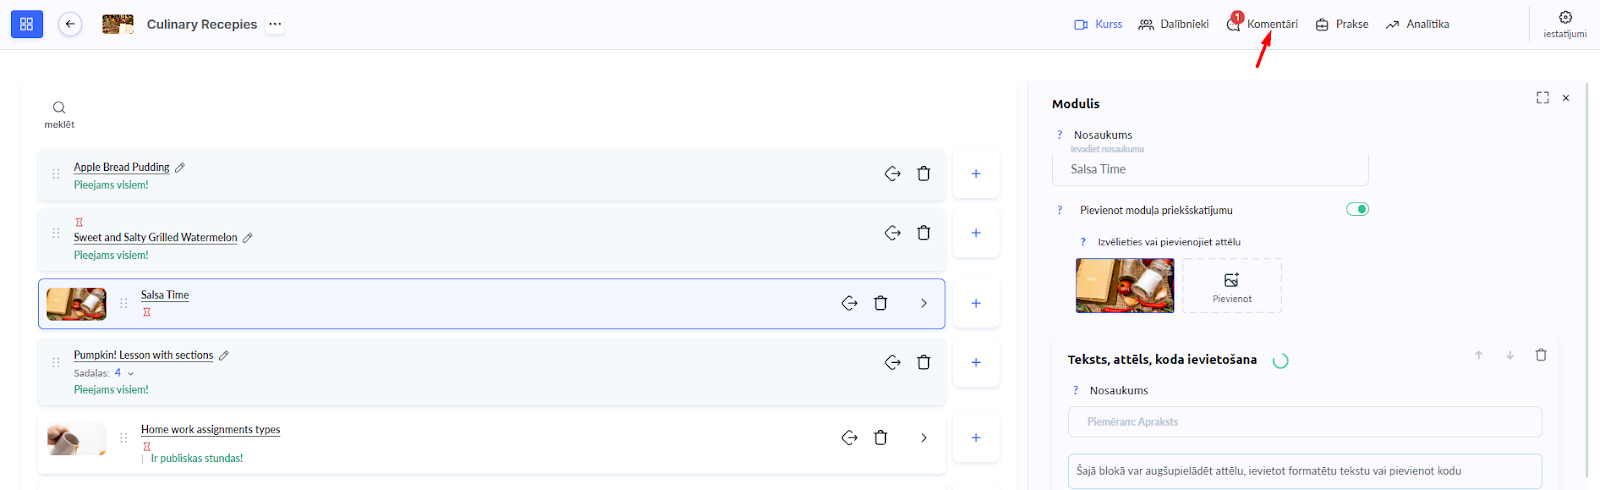Expand the Salsa Time module chevron

click(x=924, y=303)
